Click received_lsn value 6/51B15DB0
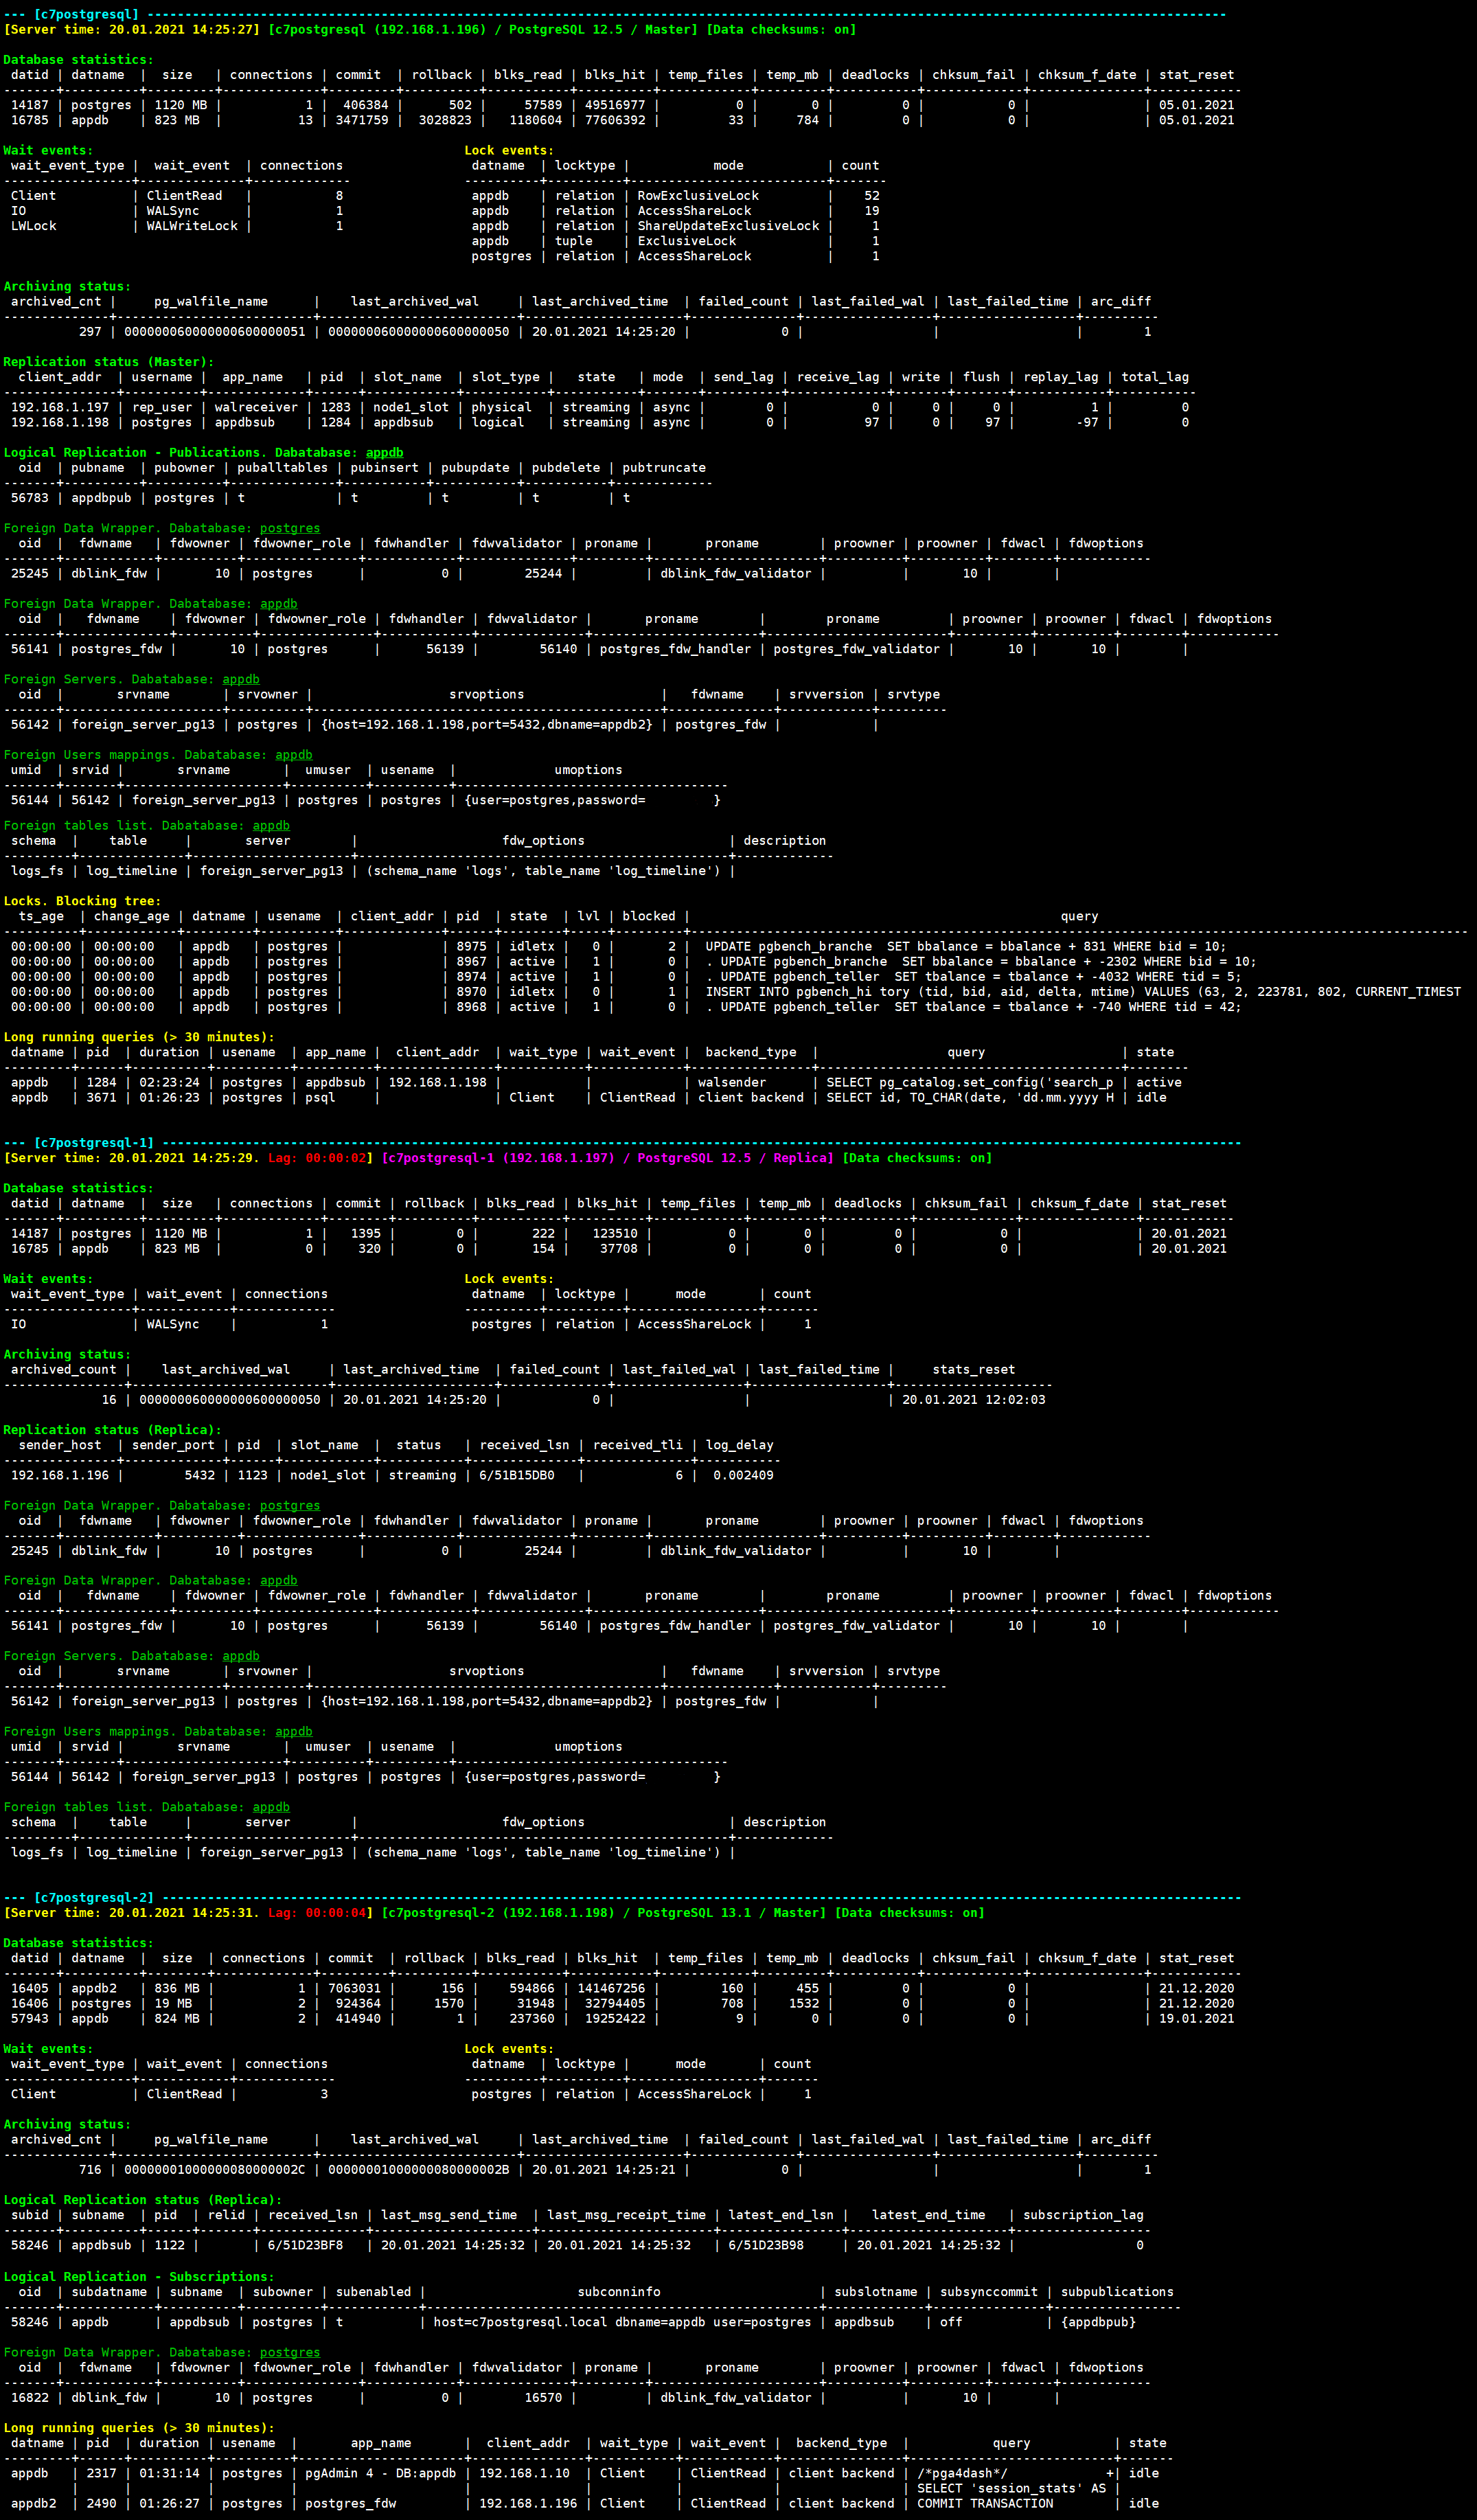The image size is (1477, 2520). click(516, 1475)
